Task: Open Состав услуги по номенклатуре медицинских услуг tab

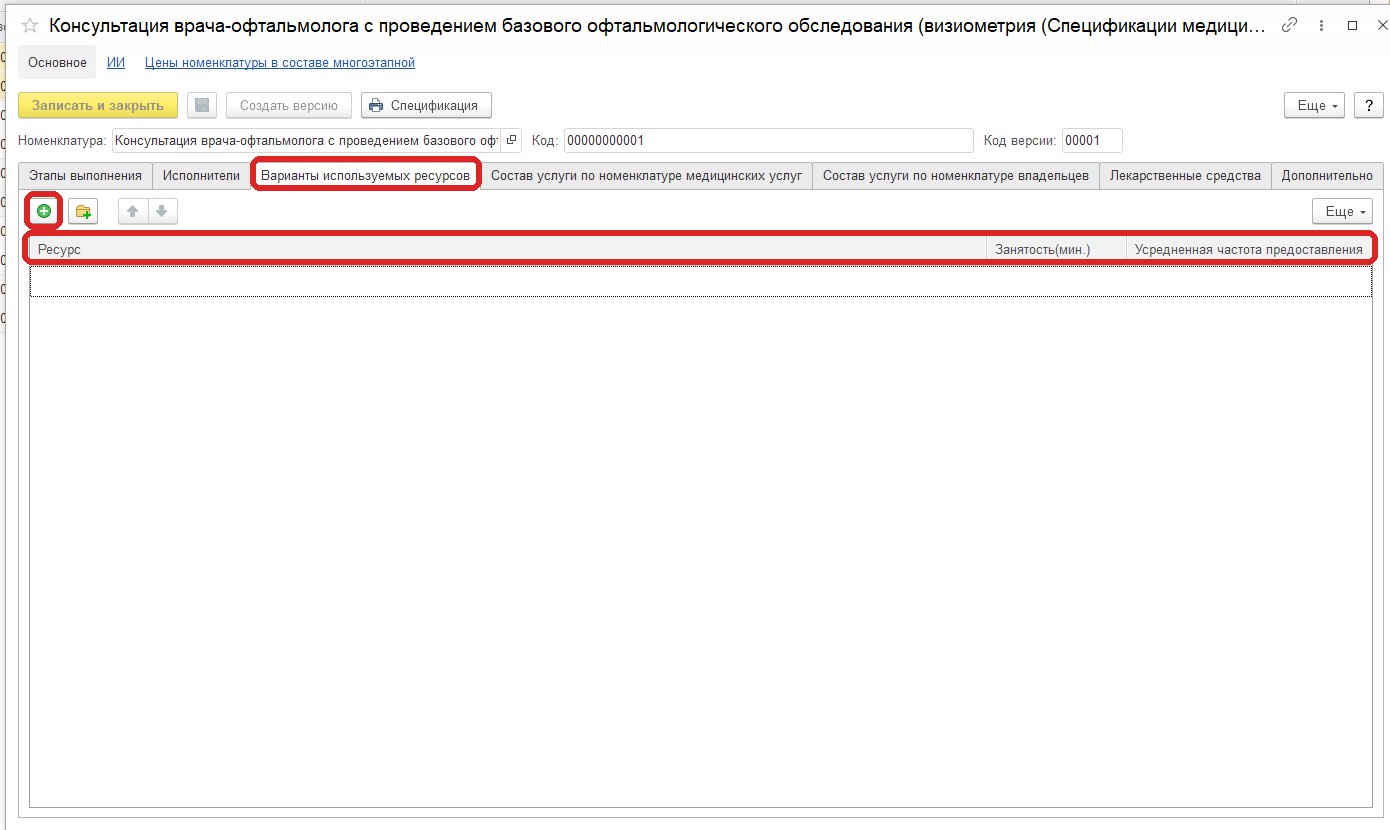Action: (646, 176)
